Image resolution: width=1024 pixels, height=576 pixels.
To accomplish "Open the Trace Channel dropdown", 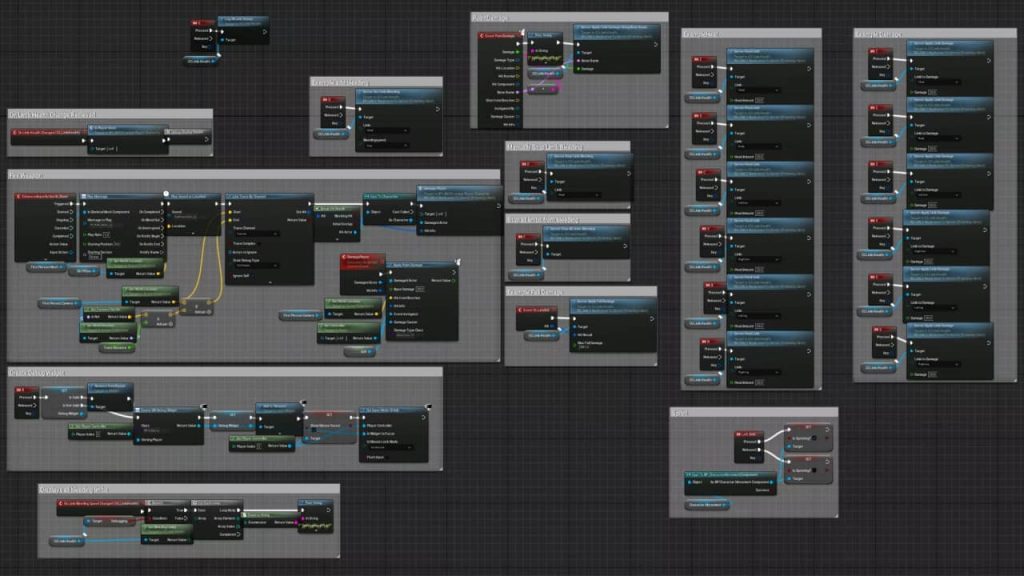I will coord(257,234).
